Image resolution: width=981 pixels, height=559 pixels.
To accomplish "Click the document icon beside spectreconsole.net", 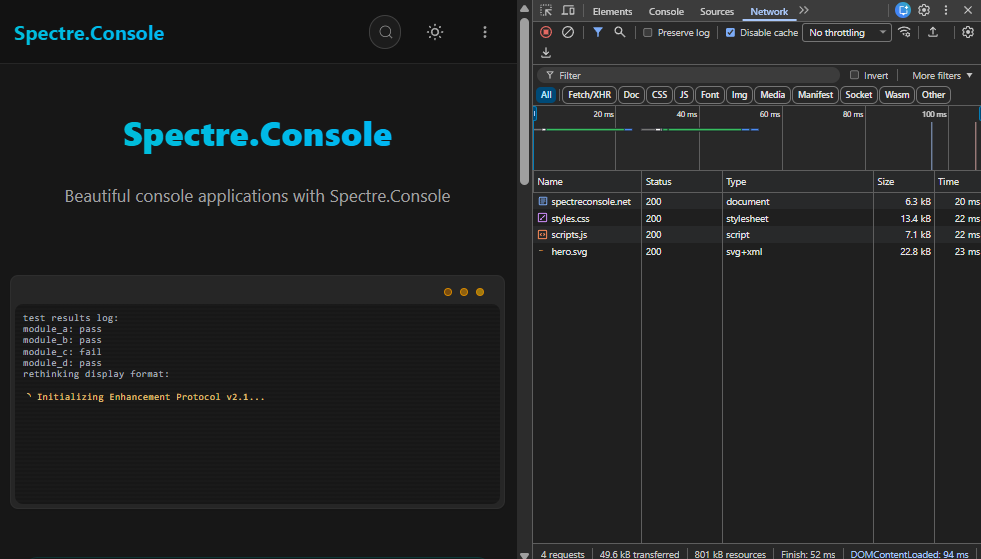I will 542,202.
